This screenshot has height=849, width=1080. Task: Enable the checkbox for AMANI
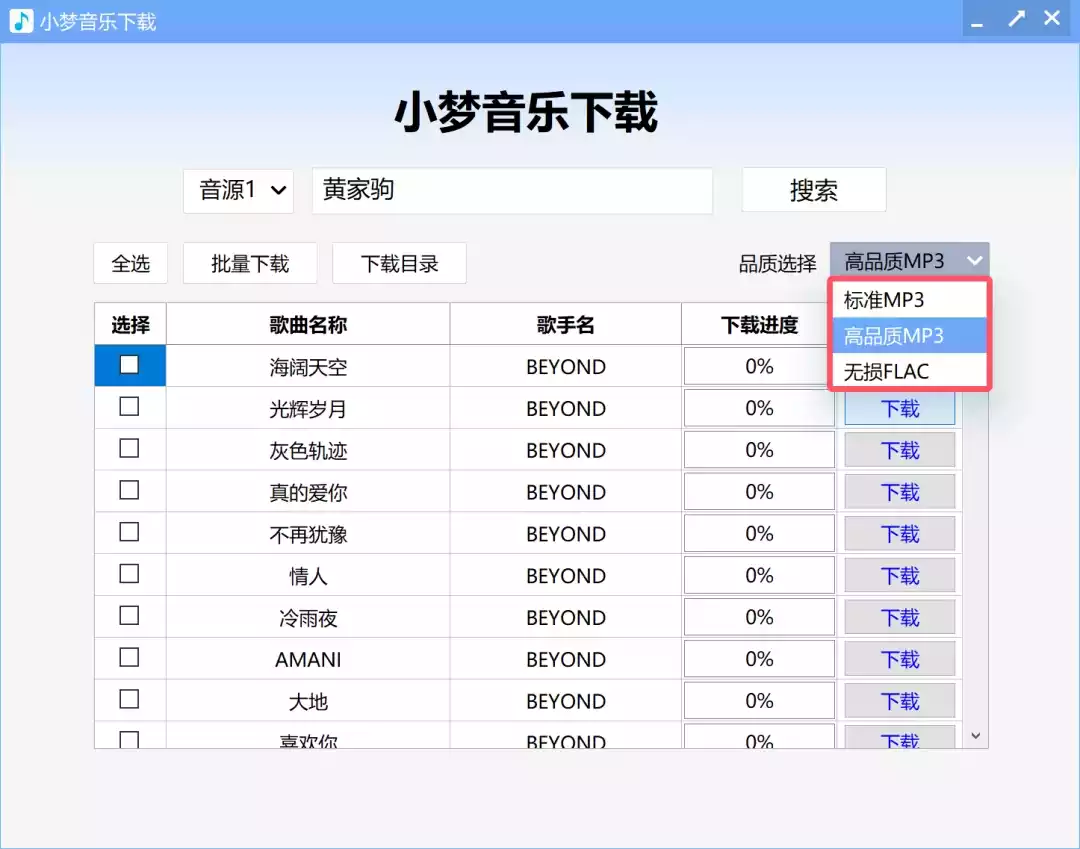[129, 658]
